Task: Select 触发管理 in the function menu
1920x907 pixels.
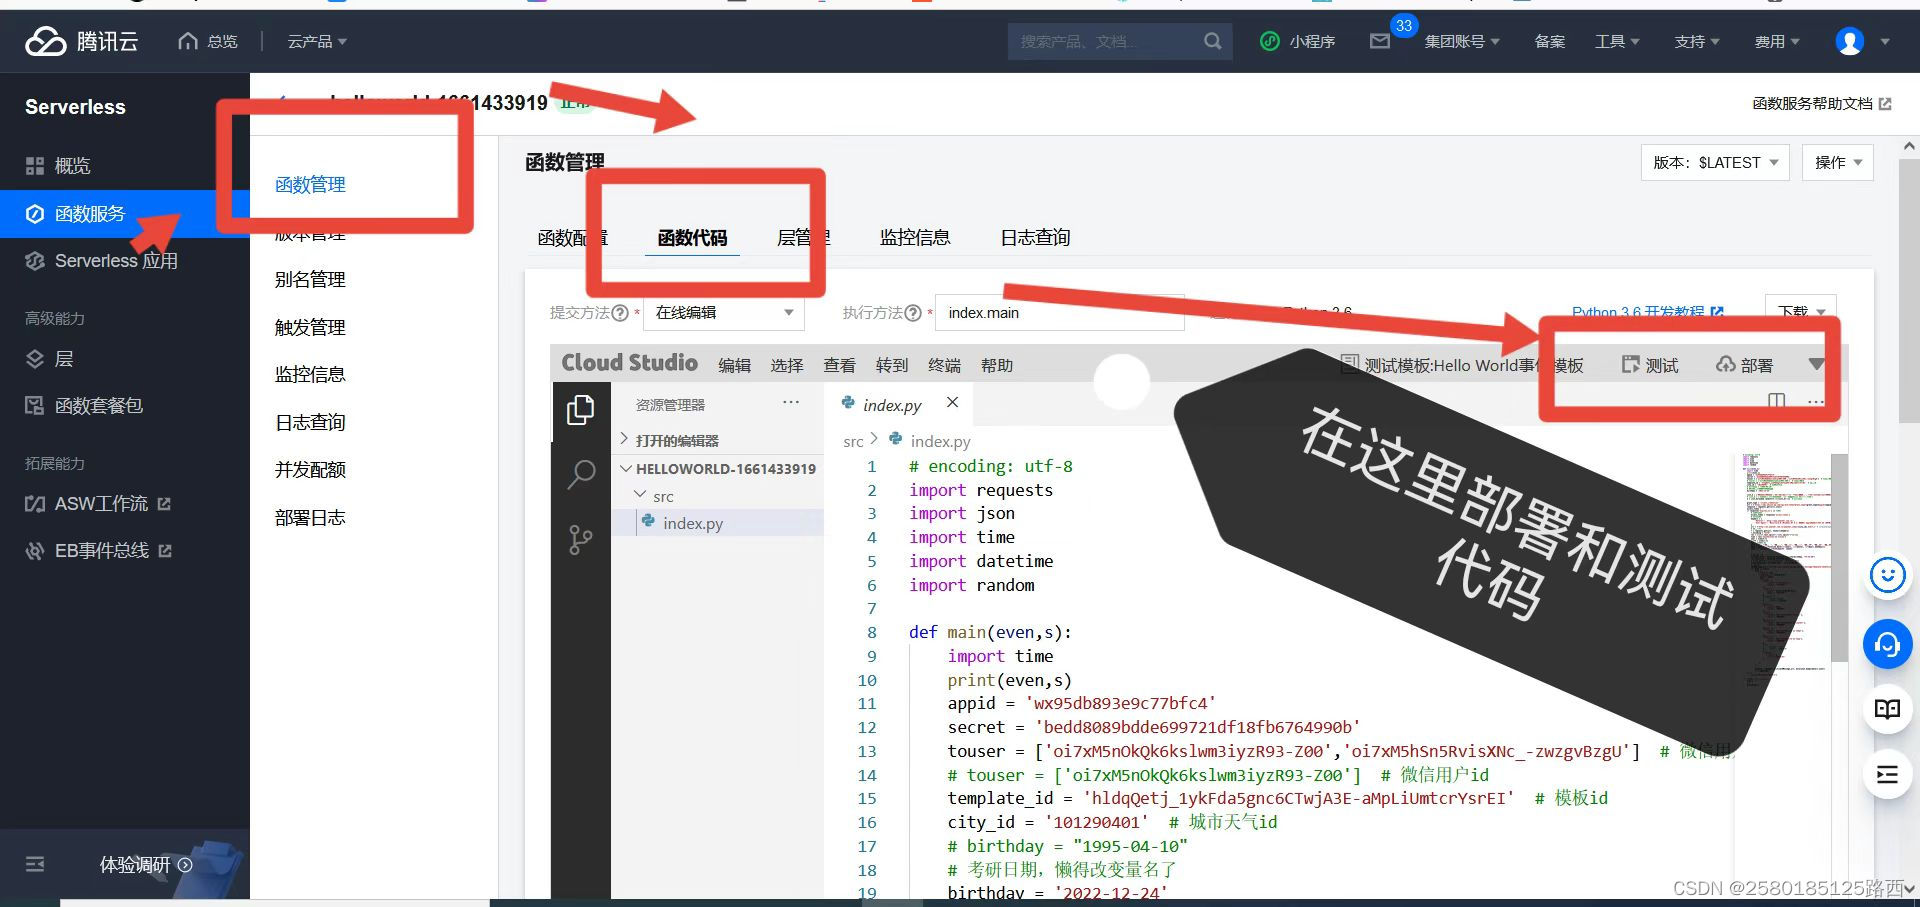Action: 310,327
